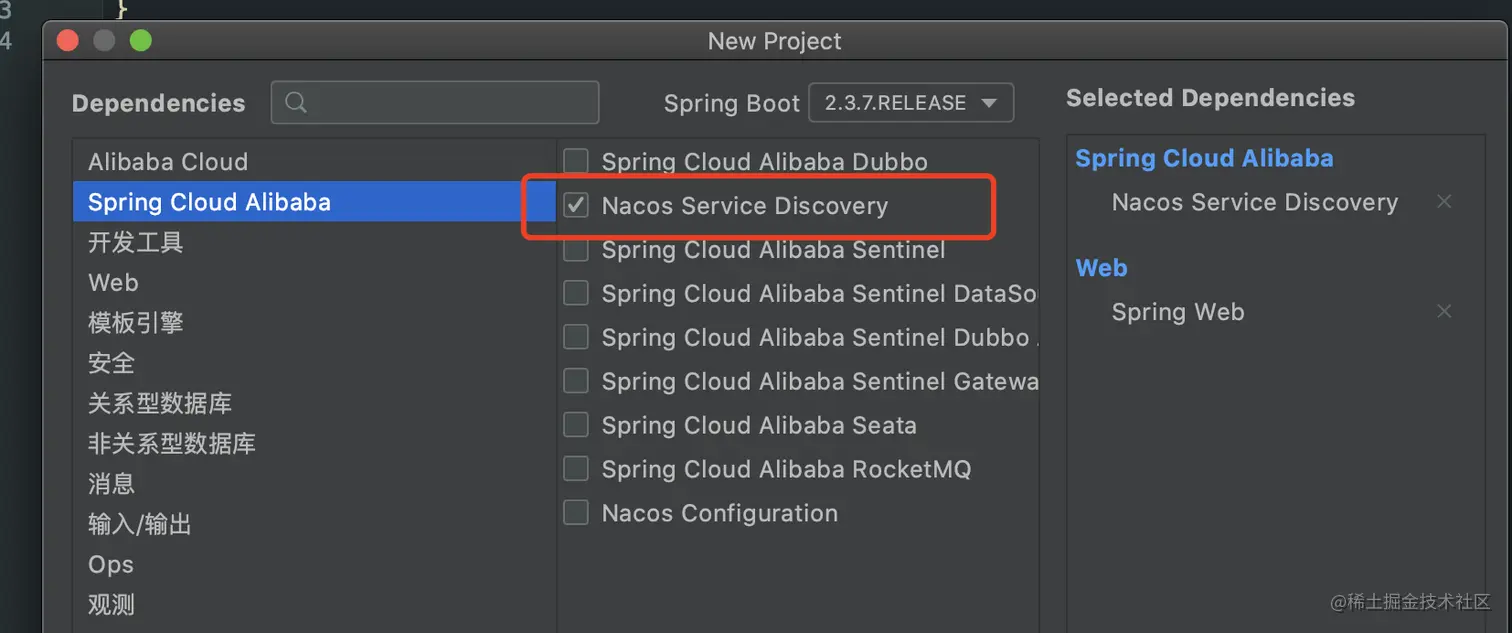Remove Nacos Service Discovery from selected dependencies
The image size is (1512, 633).
click(1443, 202)
